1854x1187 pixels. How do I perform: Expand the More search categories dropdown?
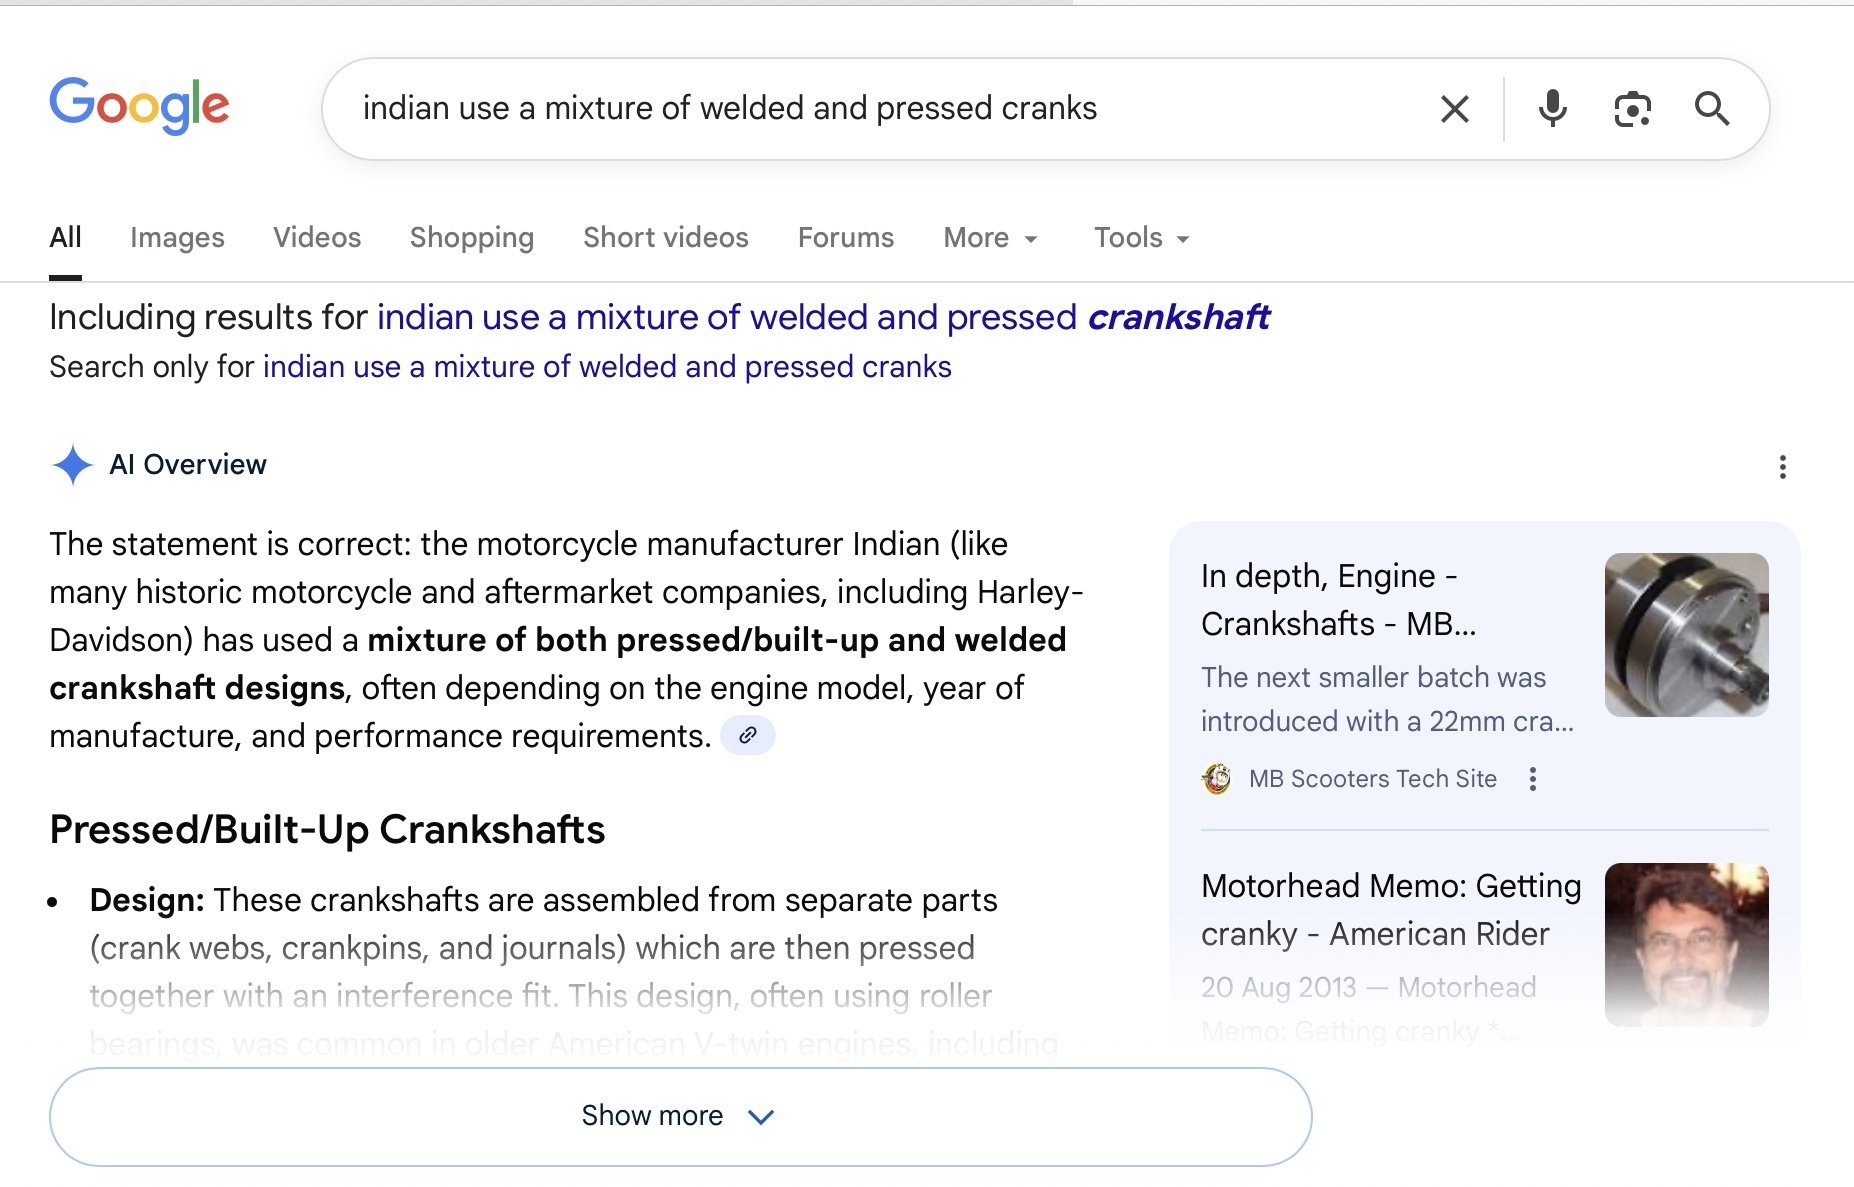tap(990, 238)
